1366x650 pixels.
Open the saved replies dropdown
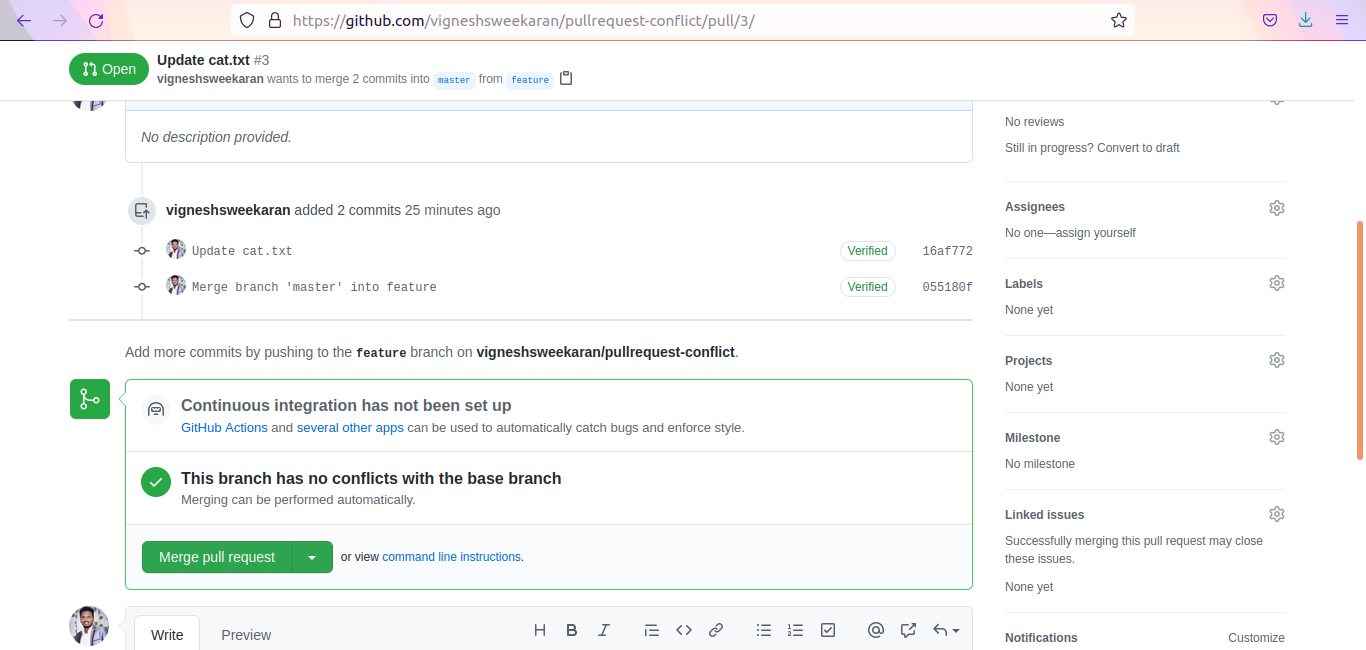coord(946,630)
